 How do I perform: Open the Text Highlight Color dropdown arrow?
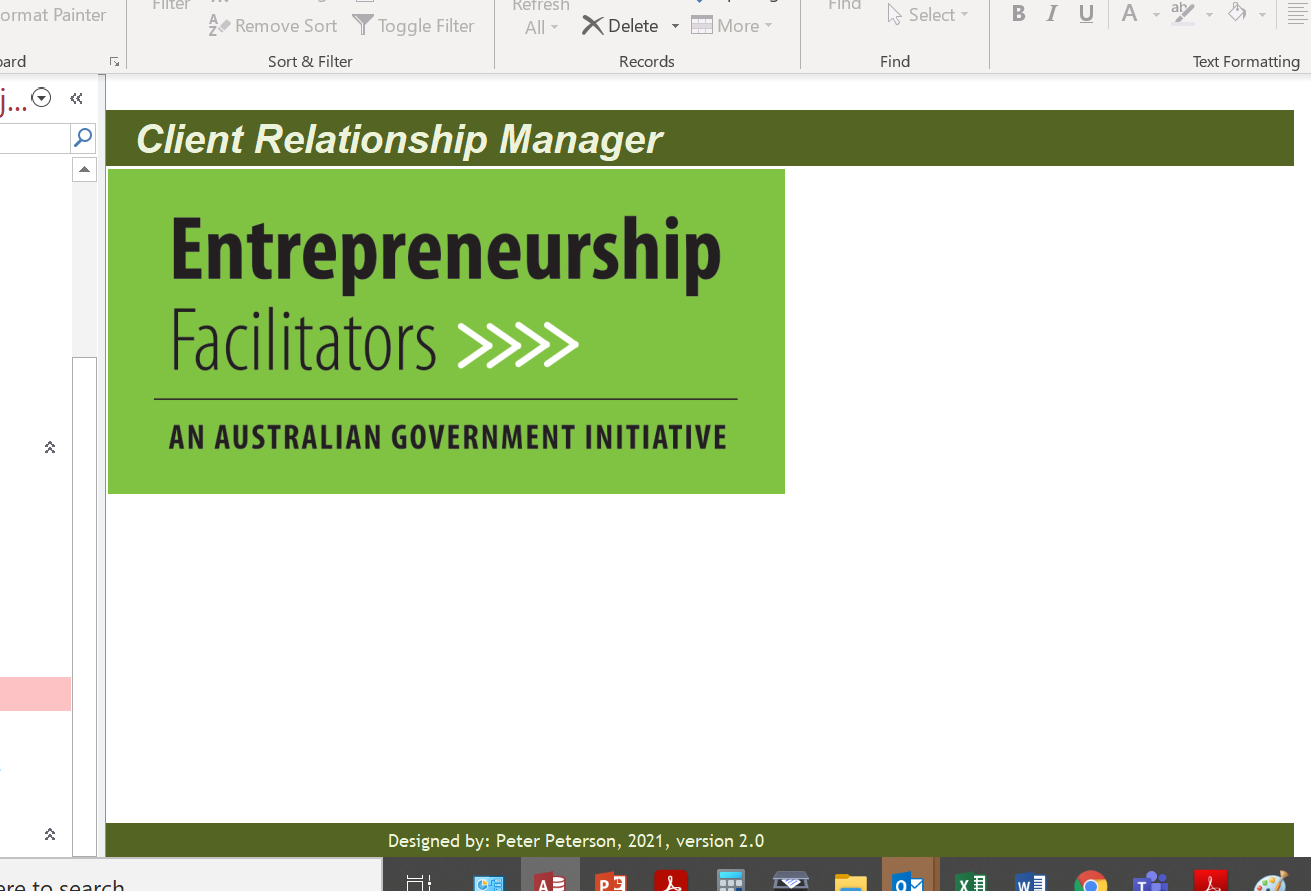click(x=1209, y=15)
